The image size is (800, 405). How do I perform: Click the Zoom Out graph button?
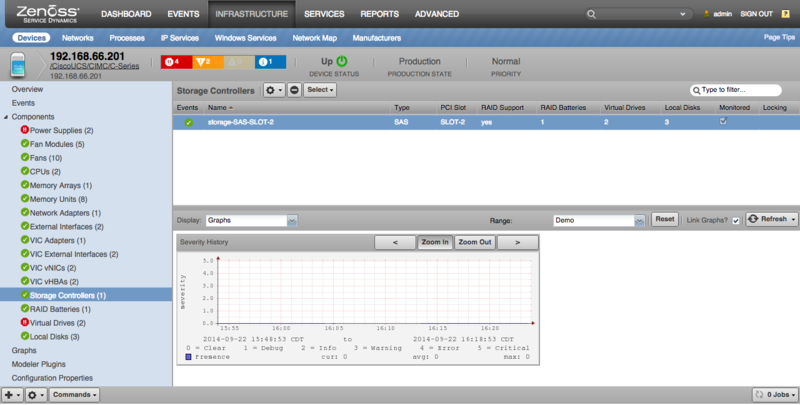click(474, 242)
